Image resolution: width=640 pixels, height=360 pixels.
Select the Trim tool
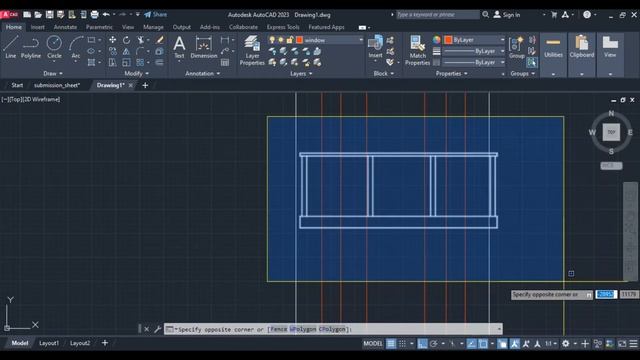[x=140, y=40]
